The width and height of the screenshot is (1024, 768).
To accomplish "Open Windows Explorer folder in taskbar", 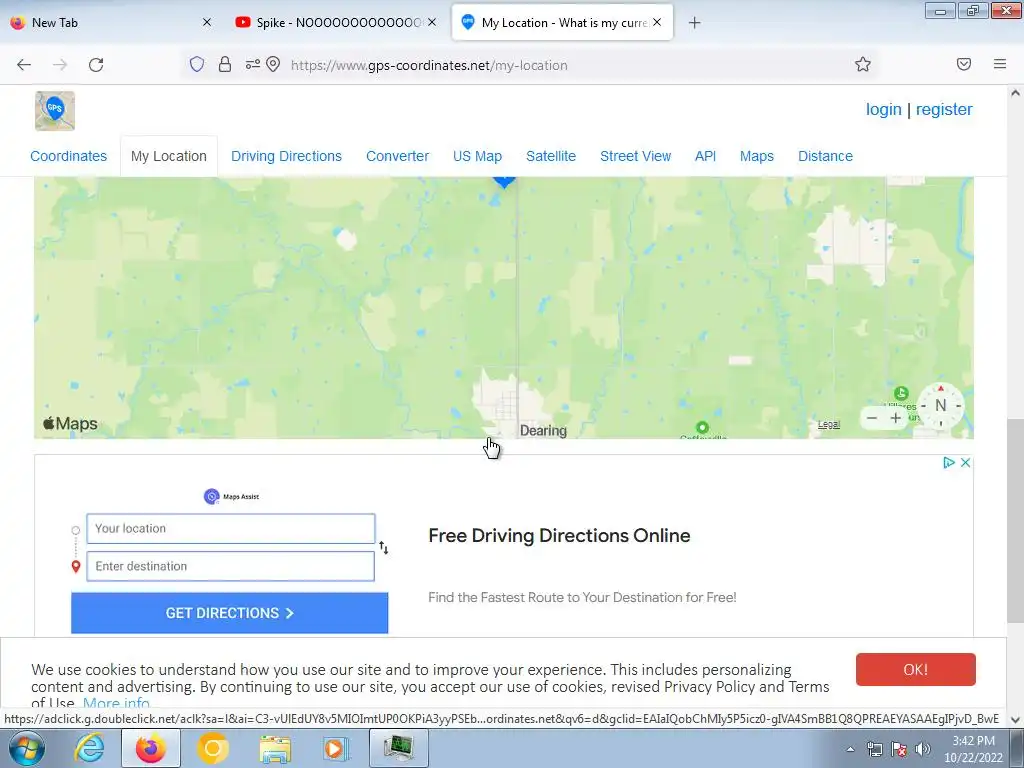I will tap(275, 748).
